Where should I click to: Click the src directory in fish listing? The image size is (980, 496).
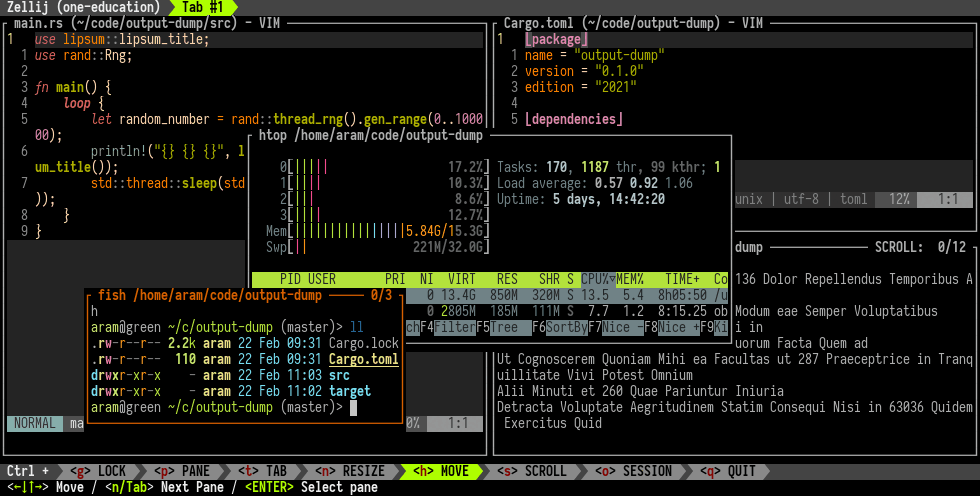point(339,375)
